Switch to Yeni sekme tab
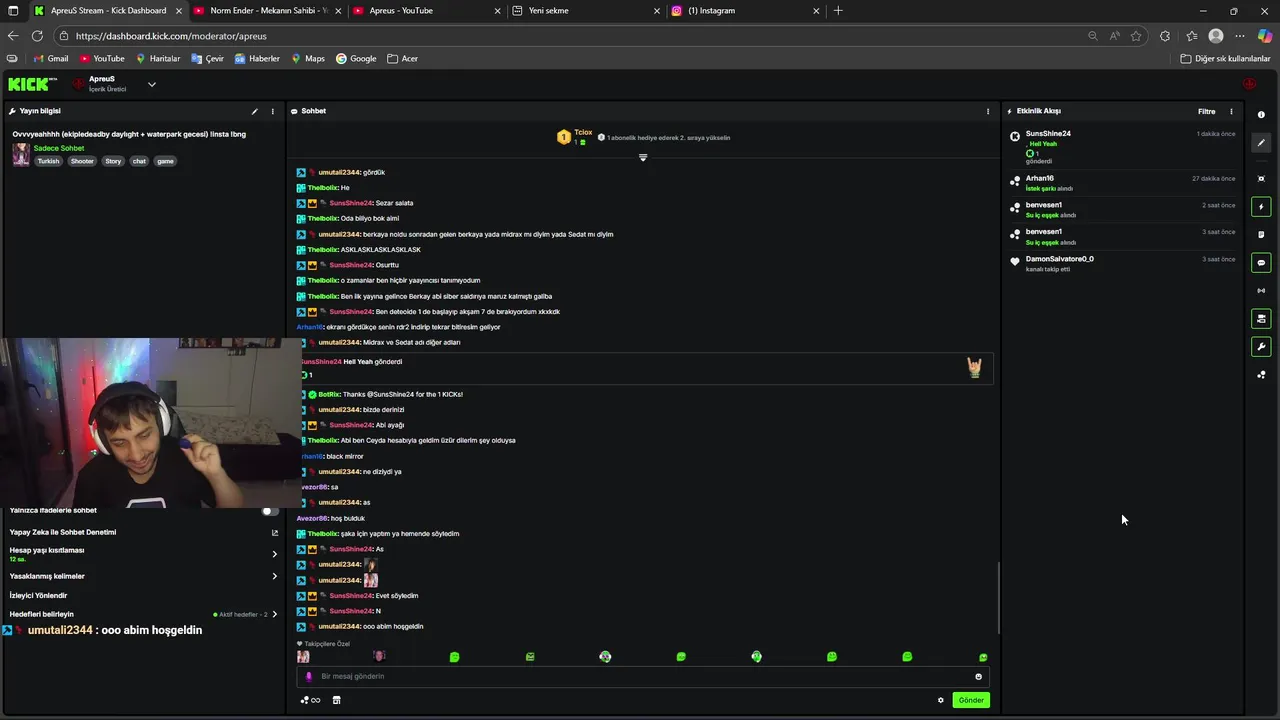 pos(585,11)
